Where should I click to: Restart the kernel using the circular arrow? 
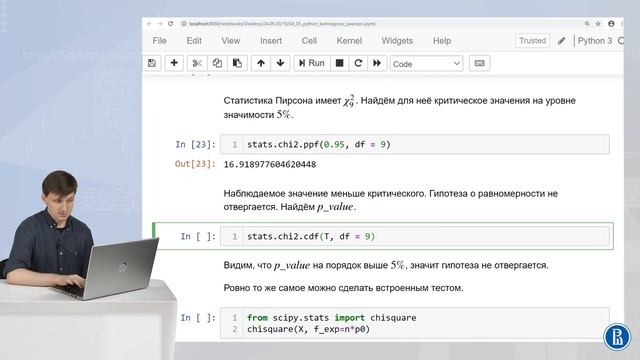click(x=358, y=63)
